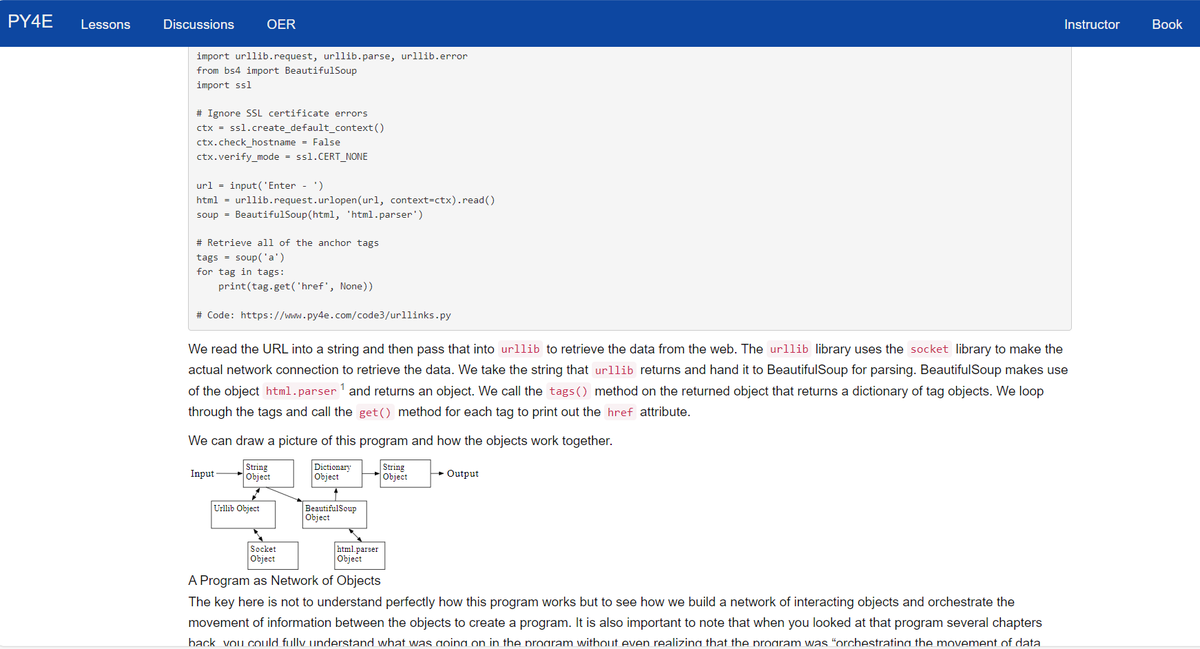Image resolution: width=1200 pixels, height=649 pixels.
Task: Click the 'Output' label in the diagram
Action: point(462,474)
